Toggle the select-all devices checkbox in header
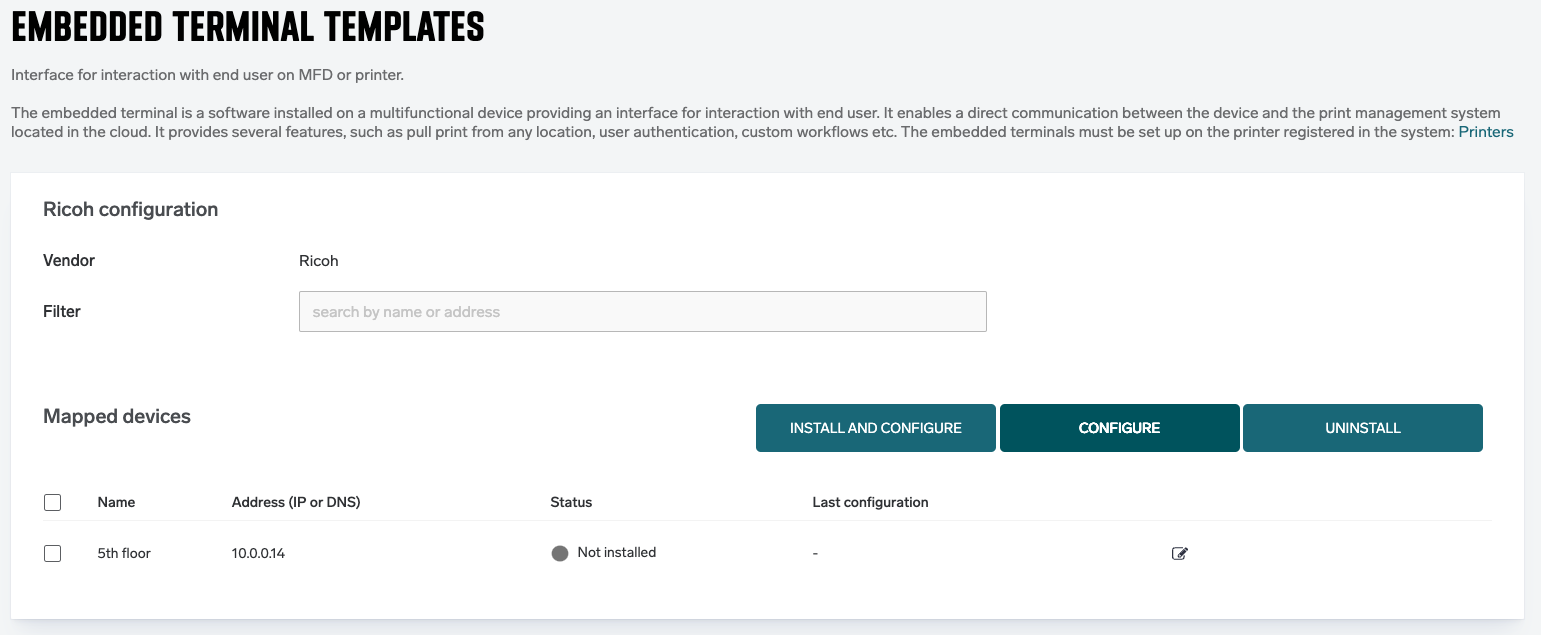 [53, 502]
